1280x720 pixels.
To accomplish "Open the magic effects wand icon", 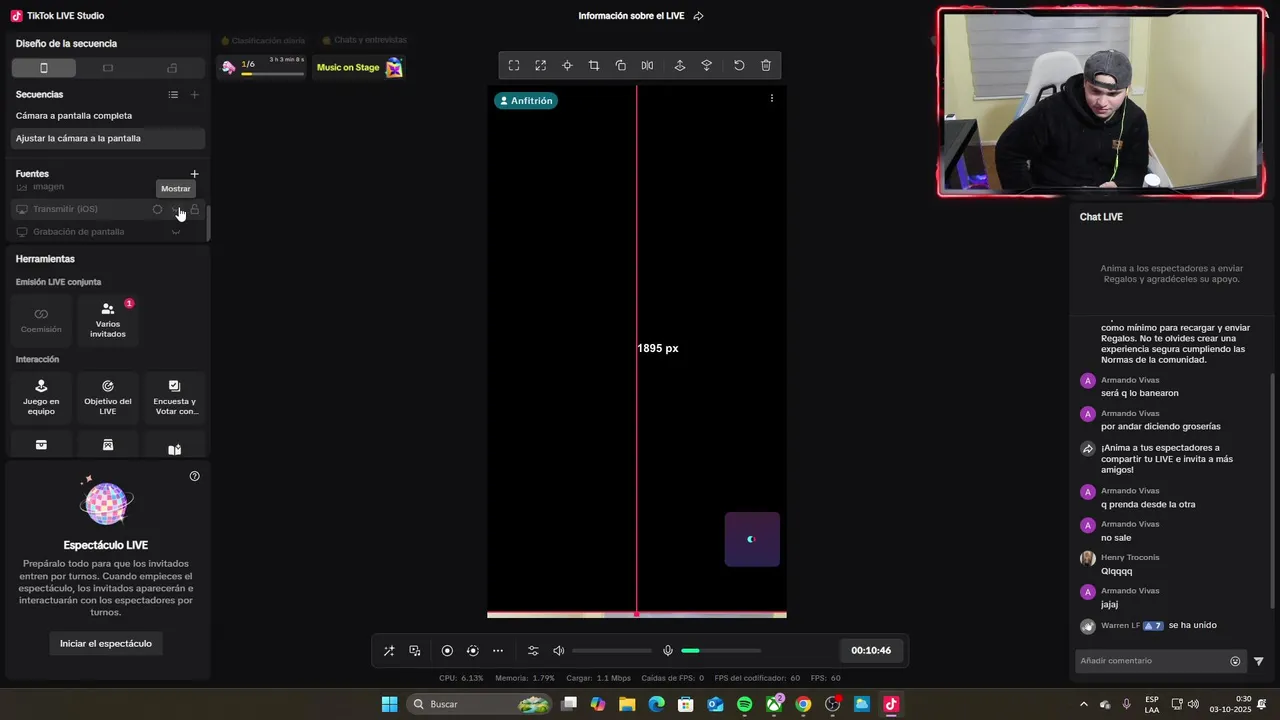I will point(389,651).
